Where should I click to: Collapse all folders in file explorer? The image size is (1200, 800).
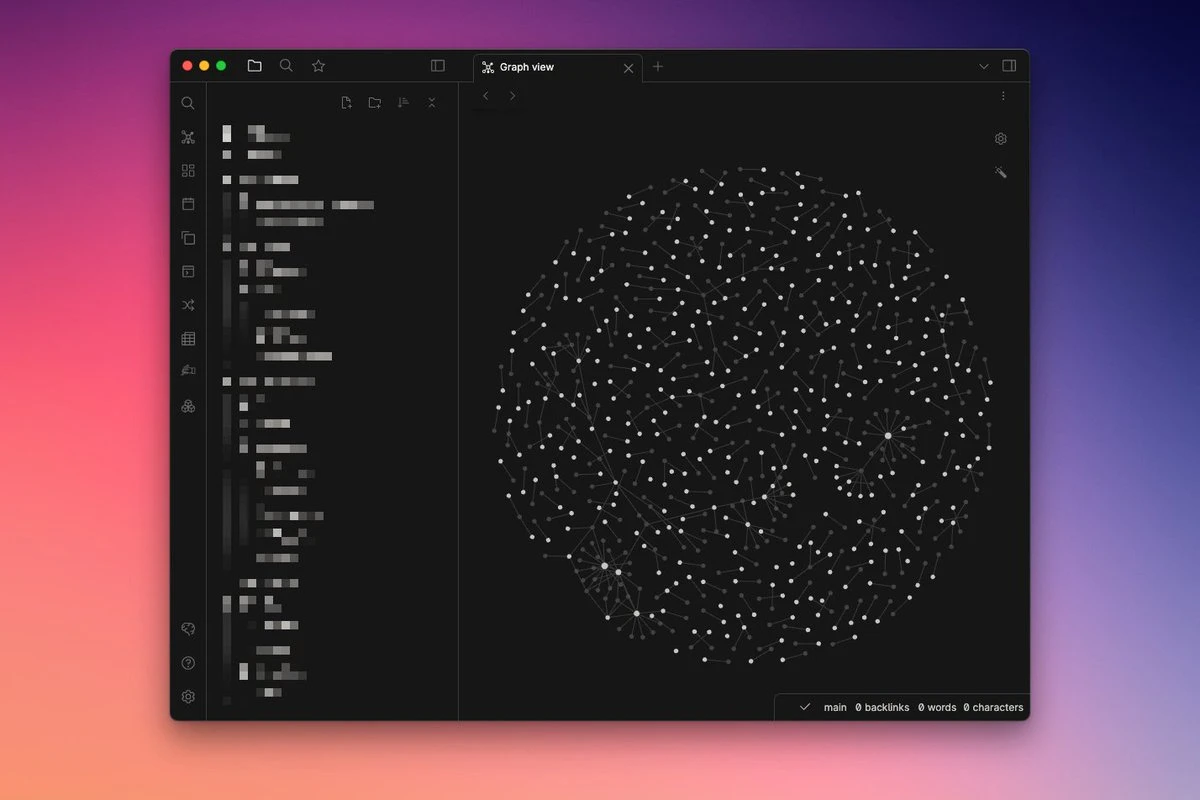[x=432, y=103]
